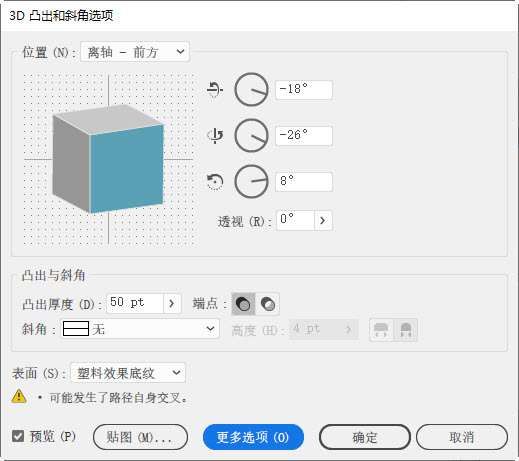Click the Y-axis rotation angle dial

pos(251,136)
